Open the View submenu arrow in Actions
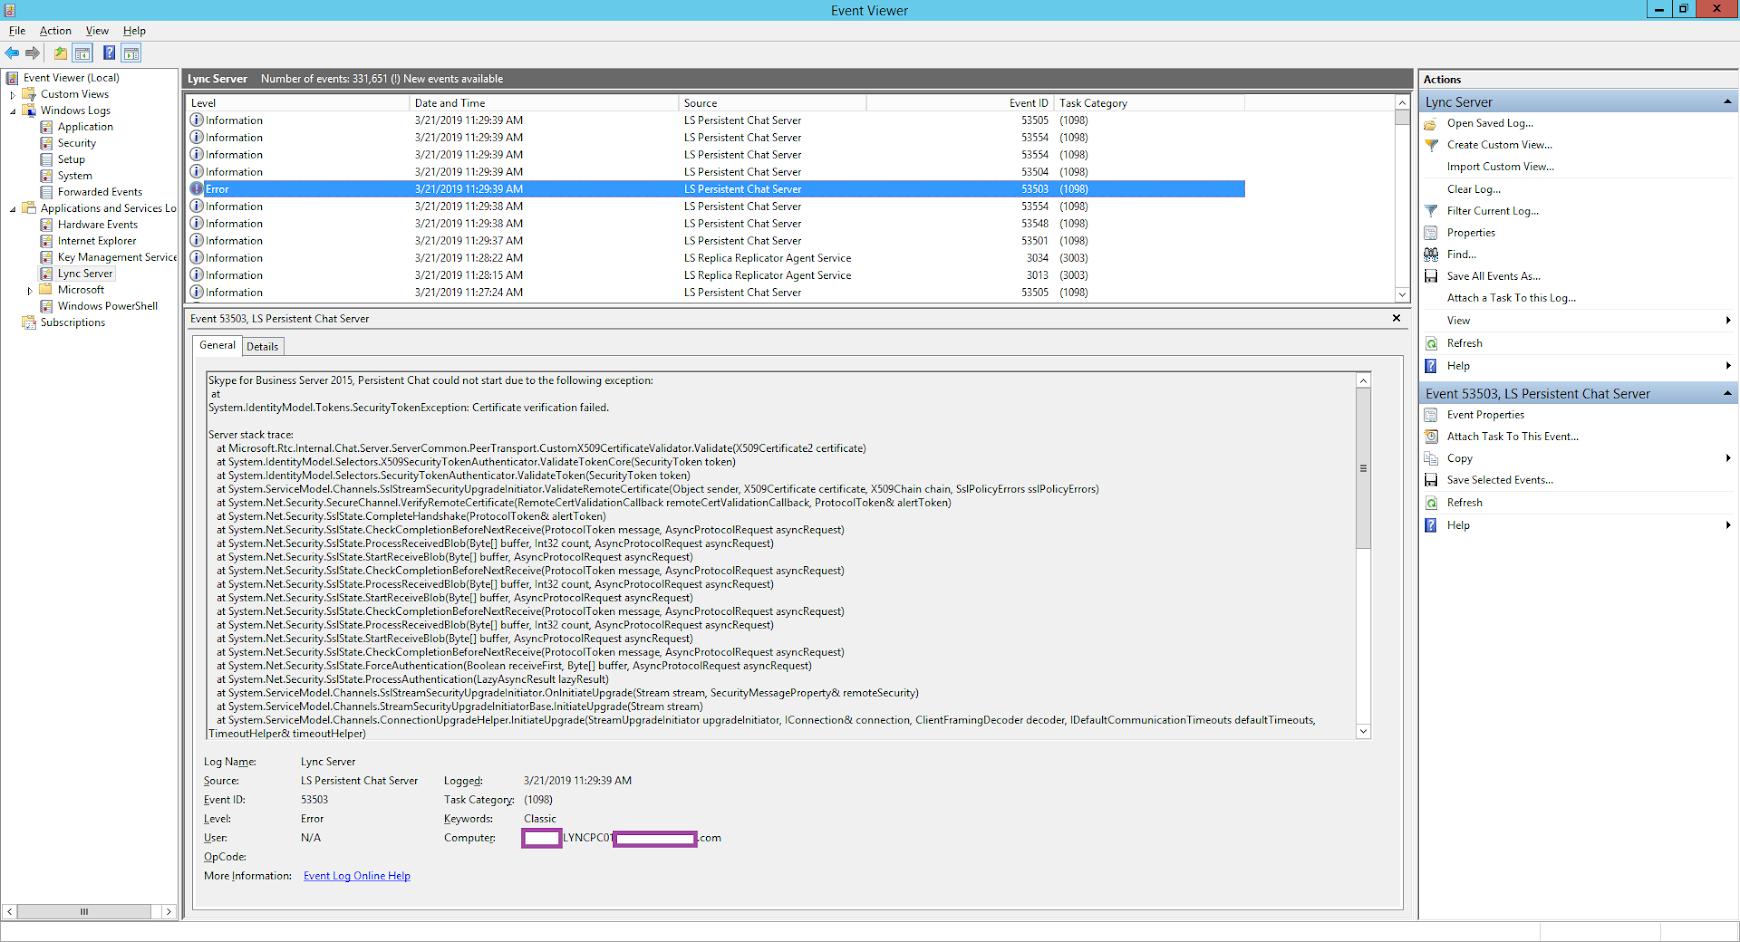The height and width of the screenshot is (942, 1740). pos(1728,321)
